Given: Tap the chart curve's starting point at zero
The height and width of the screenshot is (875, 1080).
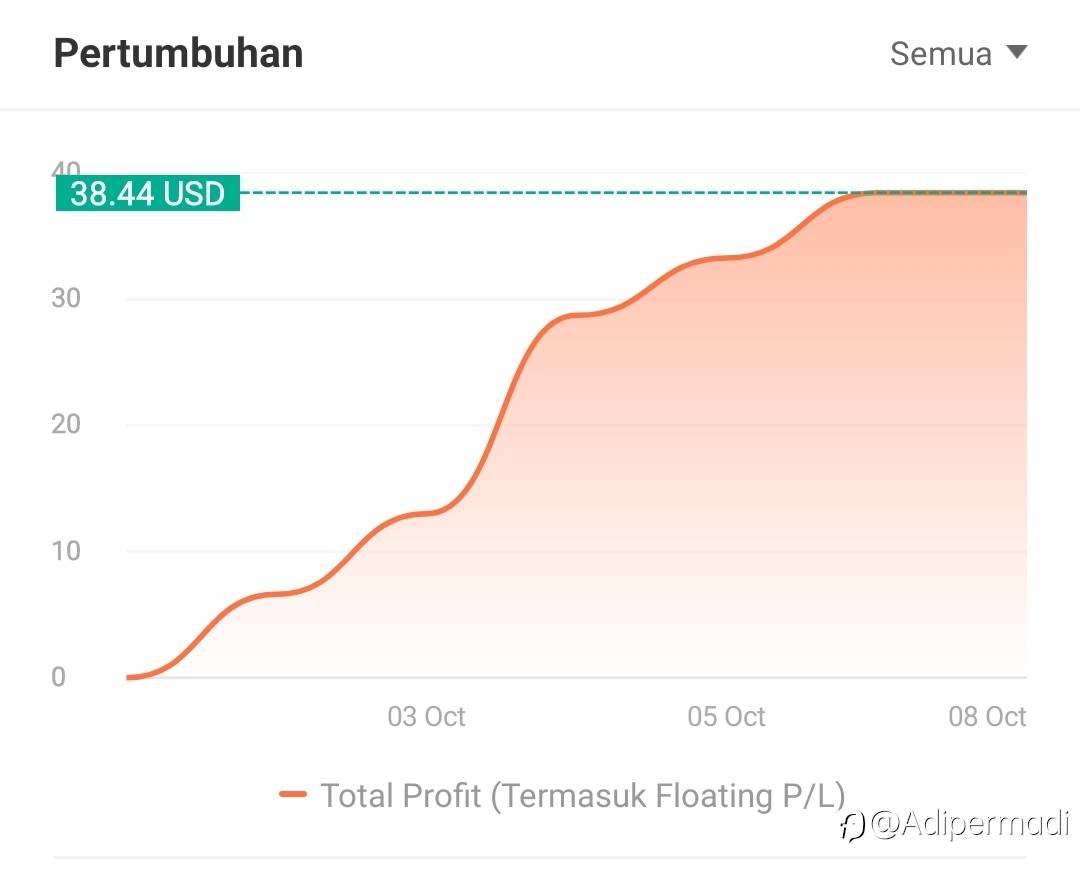Looking at the screenshot, I should point(129,677).
